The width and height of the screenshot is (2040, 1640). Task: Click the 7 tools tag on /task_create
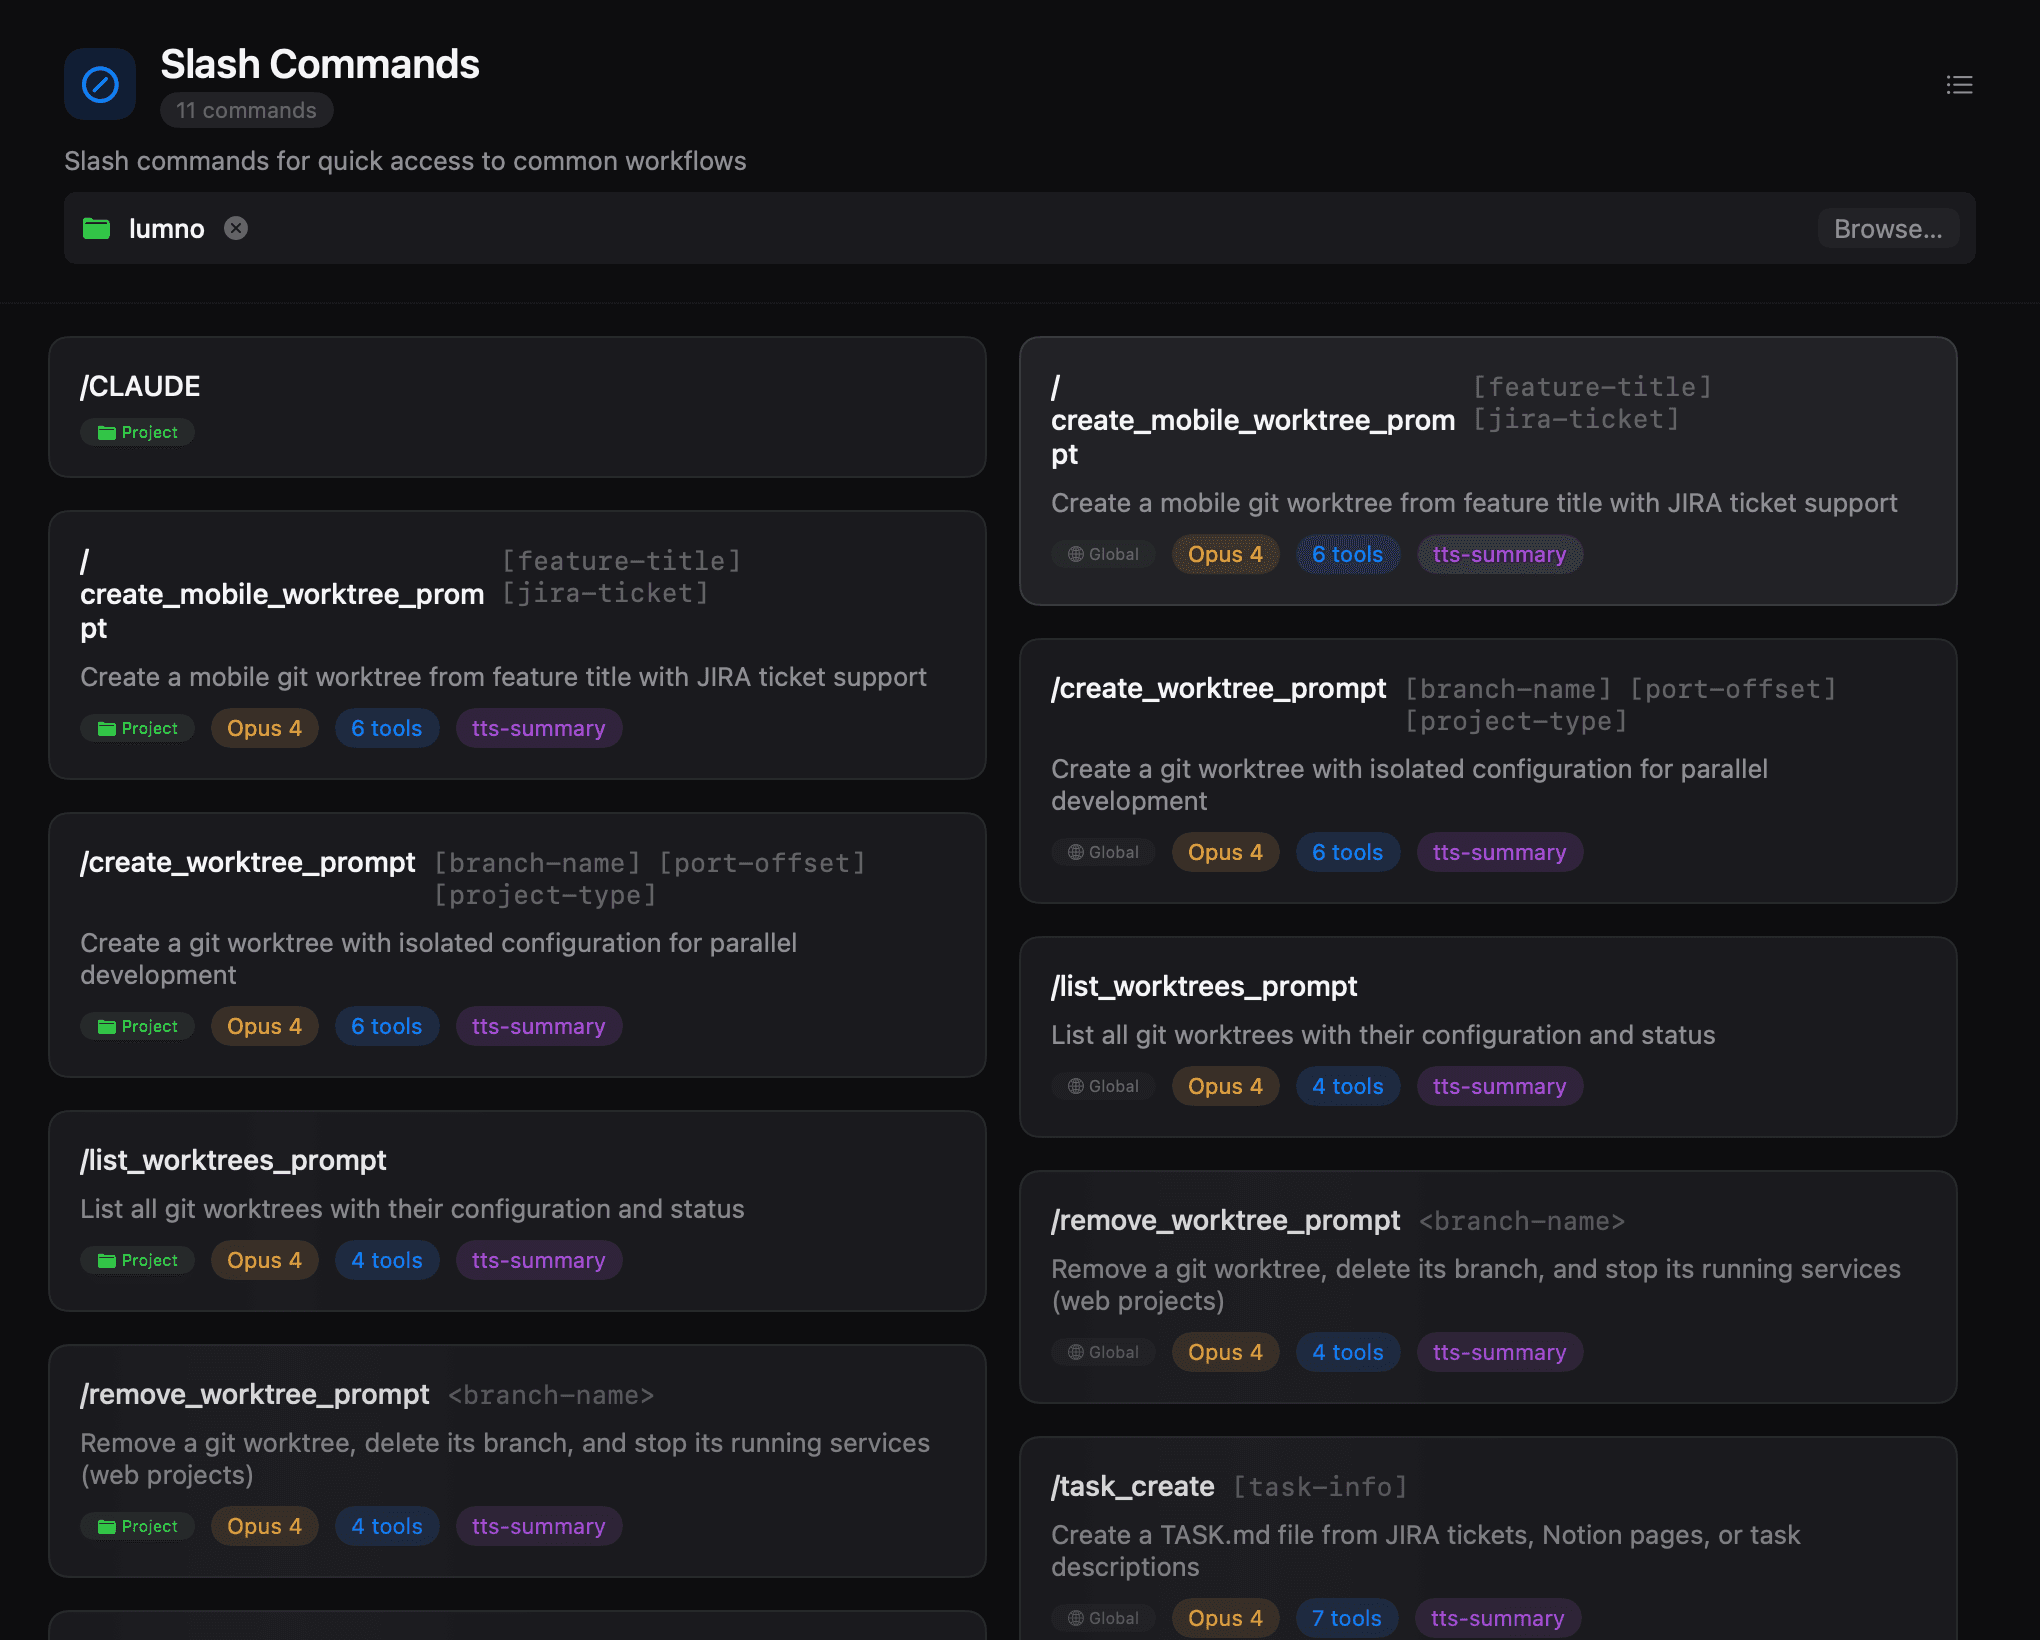[x=1346, y=1618]
